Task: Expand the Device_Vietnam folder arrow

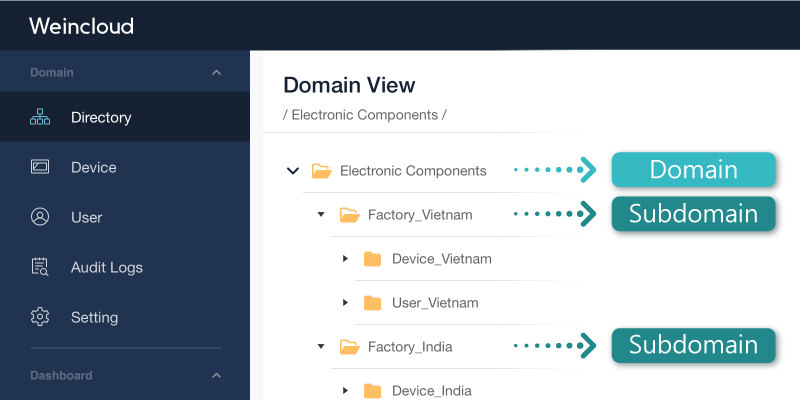Action: [x=345, y=259]
